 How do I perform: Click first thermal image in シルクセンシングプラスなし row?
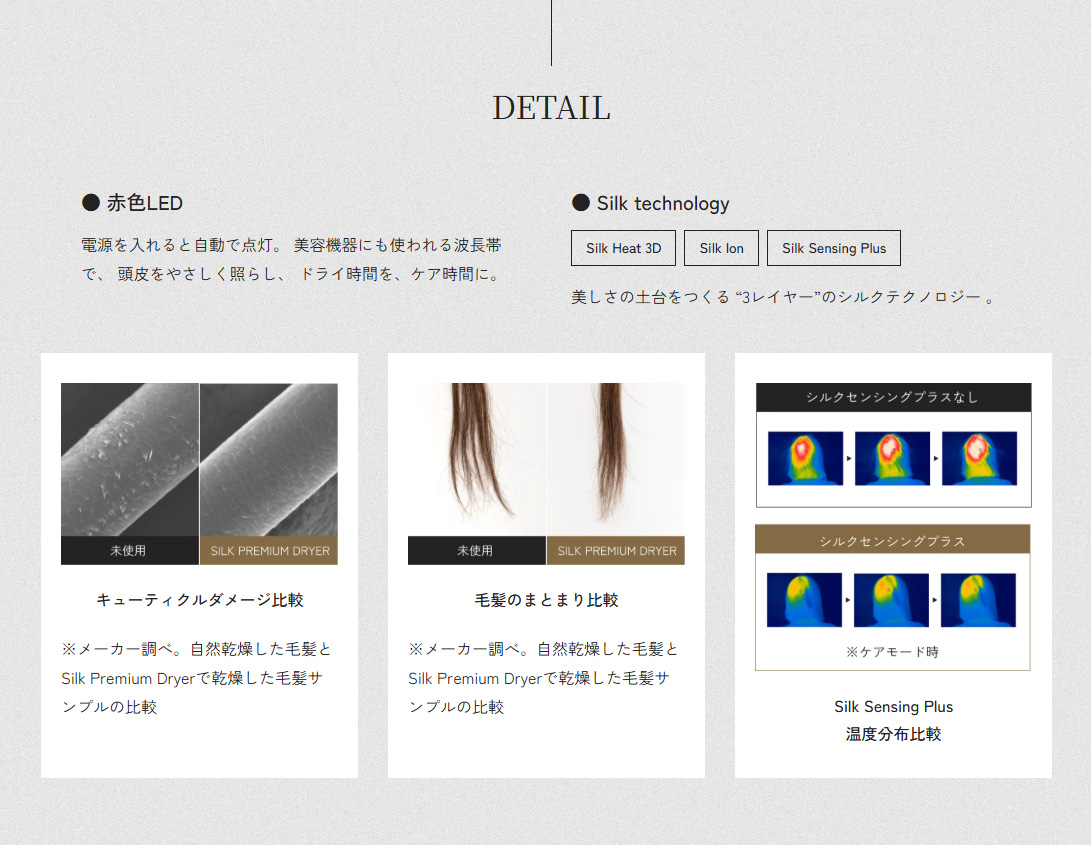pos(805,458)
